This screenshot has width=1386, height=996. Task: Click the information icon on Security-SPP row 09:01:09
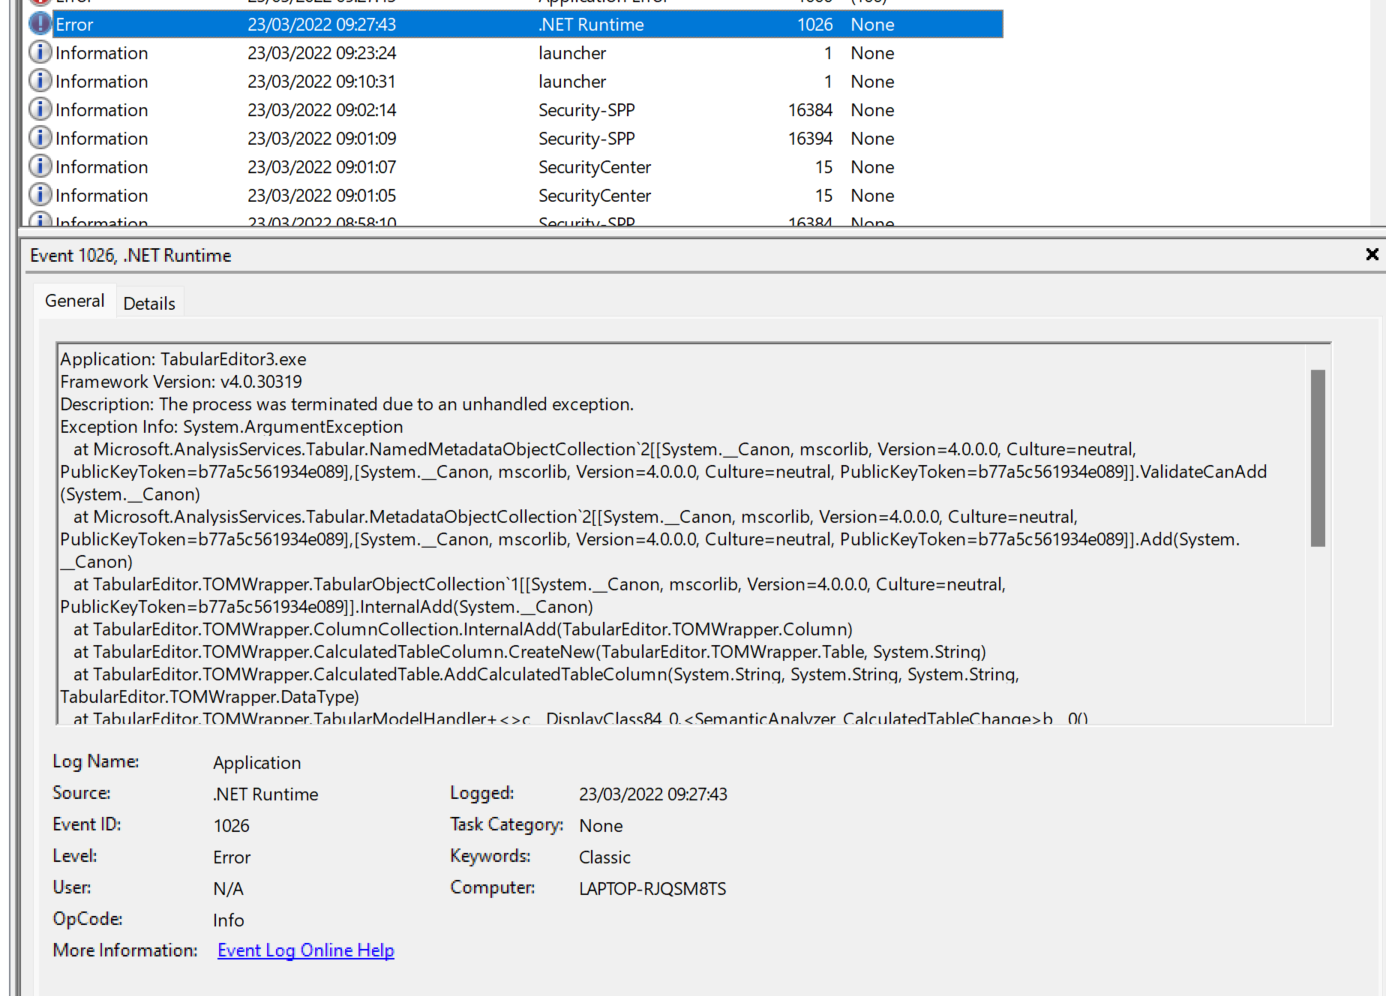(40, 138)
